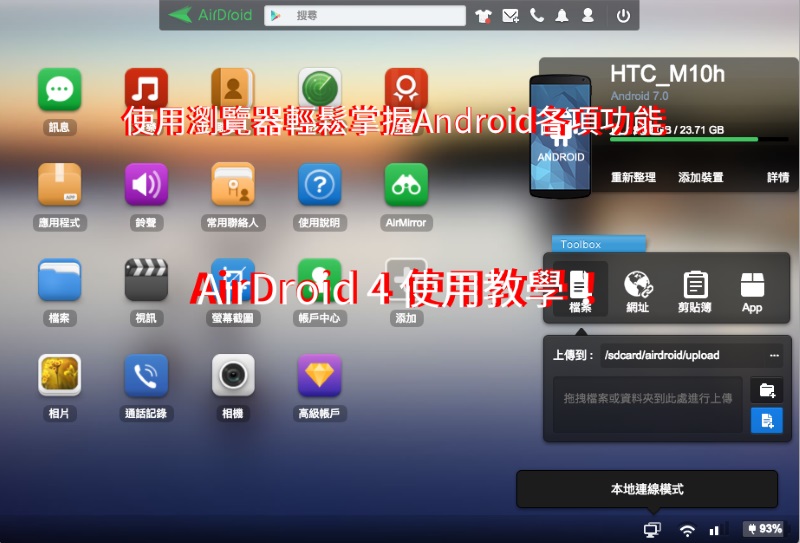Screen dimensions: 800x543
Task: Open the 訊息 messages app icon
Action: [59, 90]
